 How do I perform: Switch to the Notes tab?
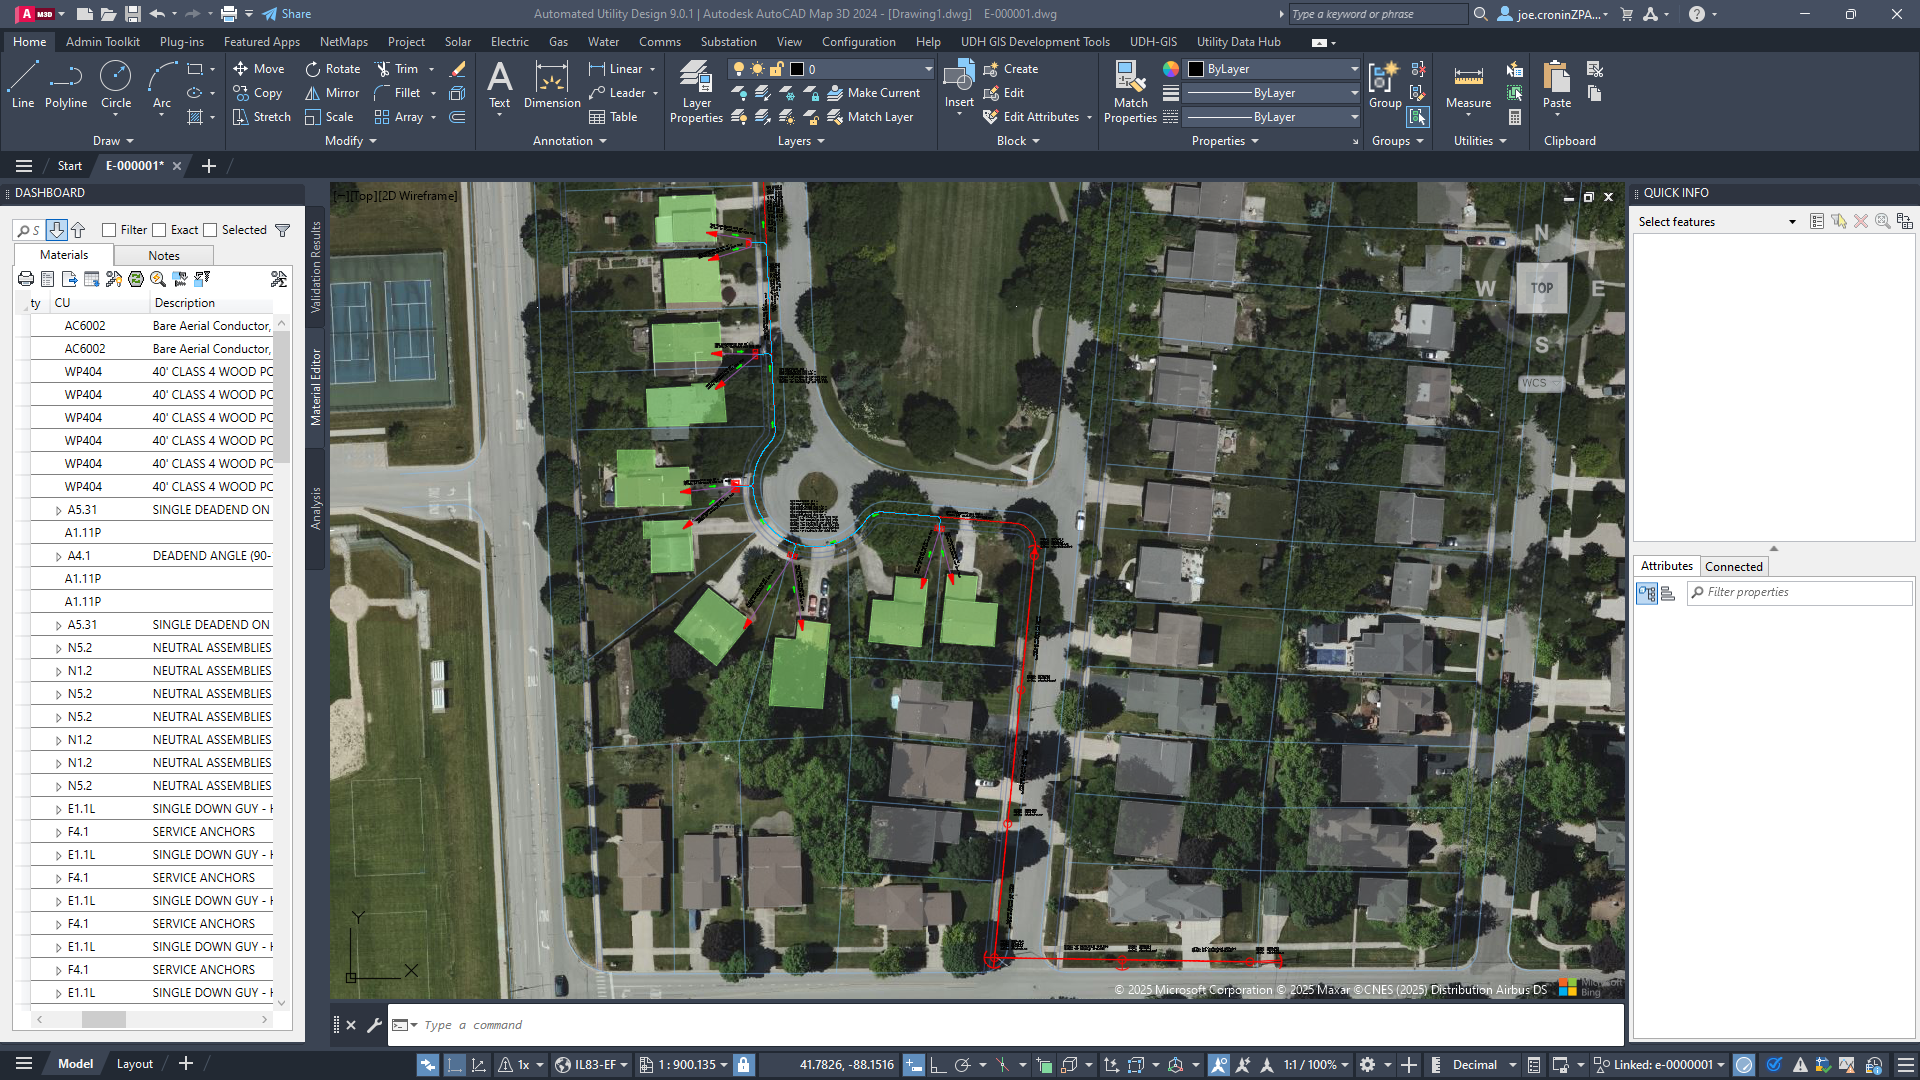coord(164,256)
